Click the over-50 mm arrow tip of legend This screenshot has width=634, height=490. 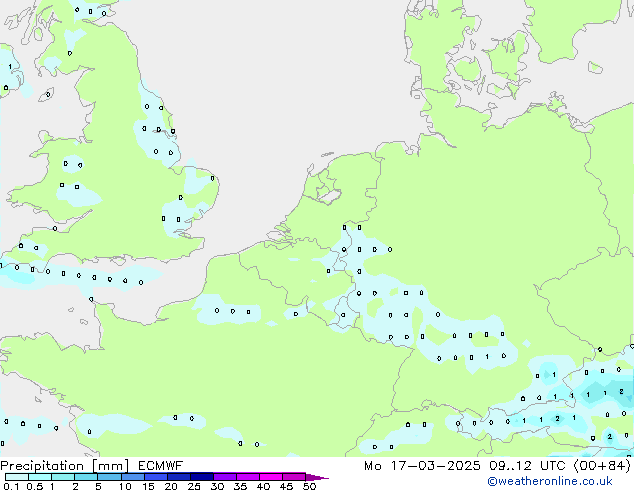click(x=317, y=477)
